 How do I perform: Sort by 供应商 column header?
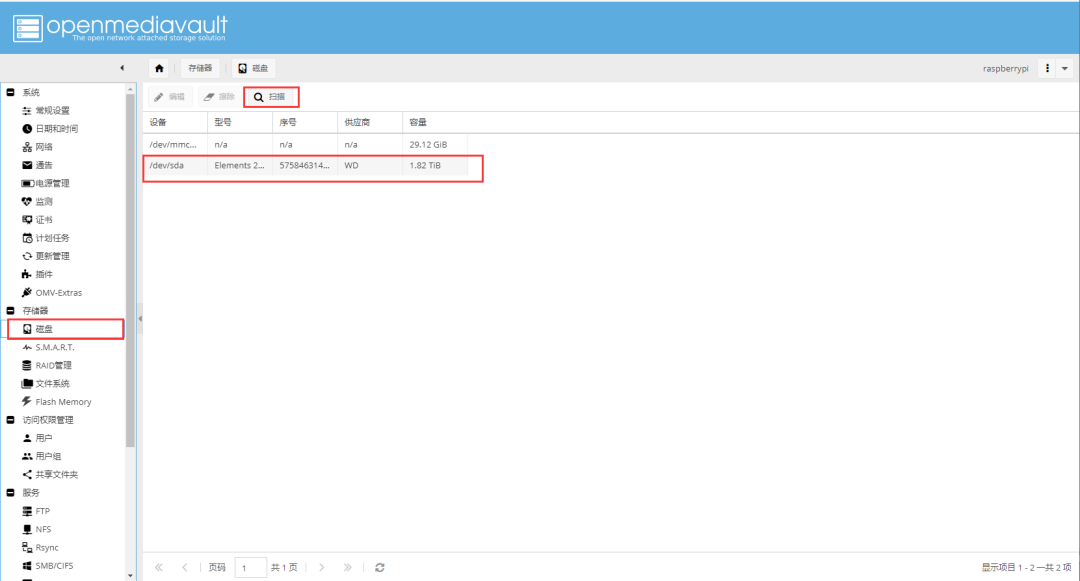tap(370, 122)
